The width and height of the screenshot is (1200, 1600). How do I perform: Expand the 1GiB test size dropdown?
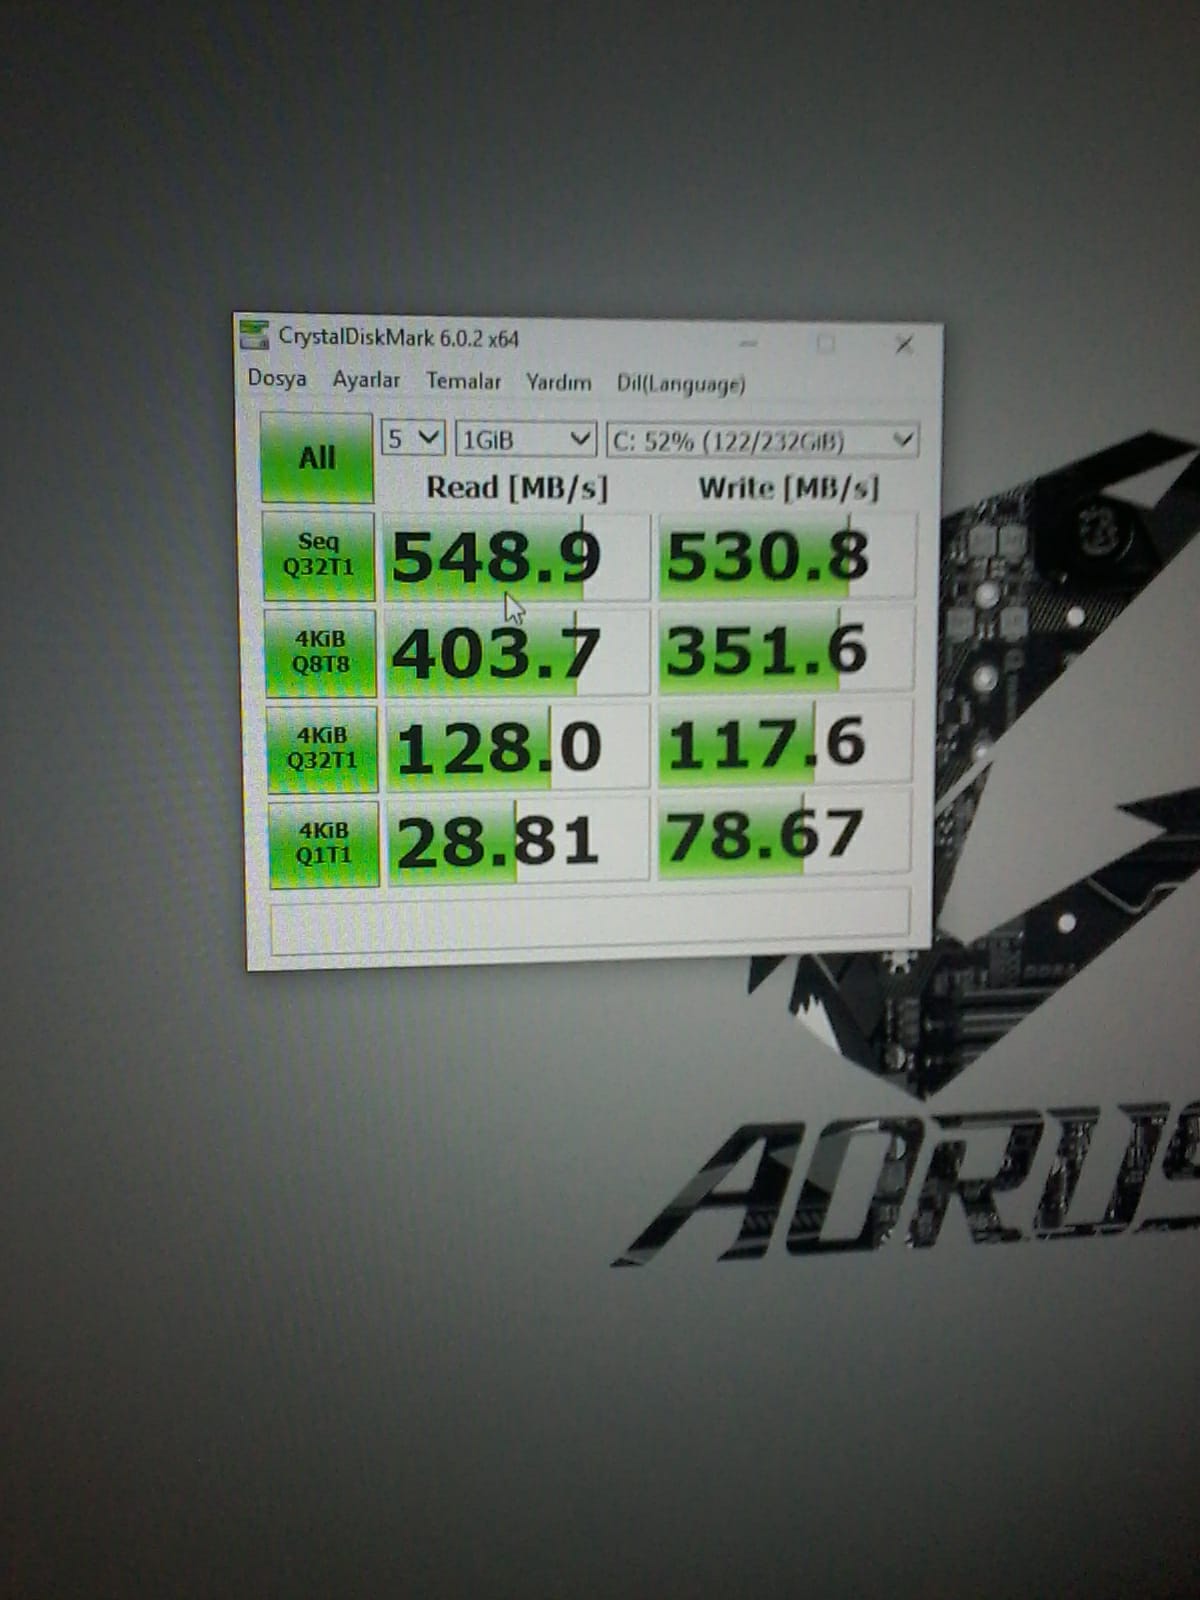(x=525, y=439)
